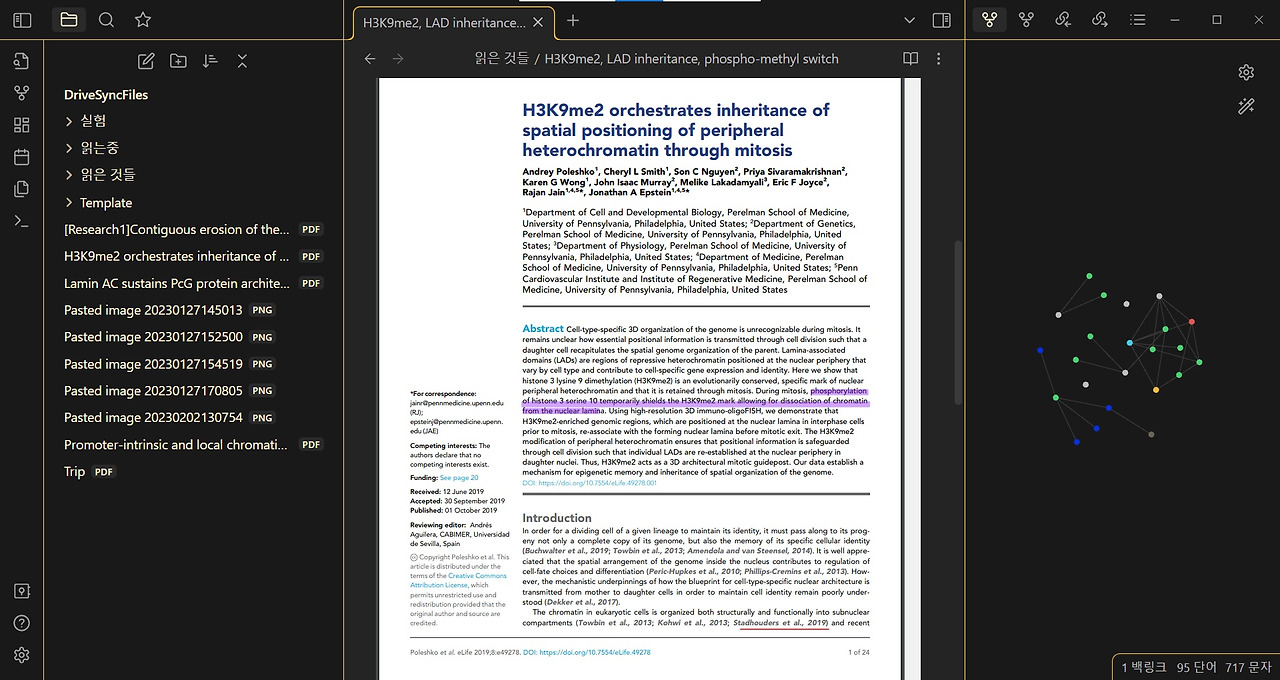The width and height of the screenshot is (1280, 680).
Task: Insert template via ribbon copy icon
Action: point(22,189)
